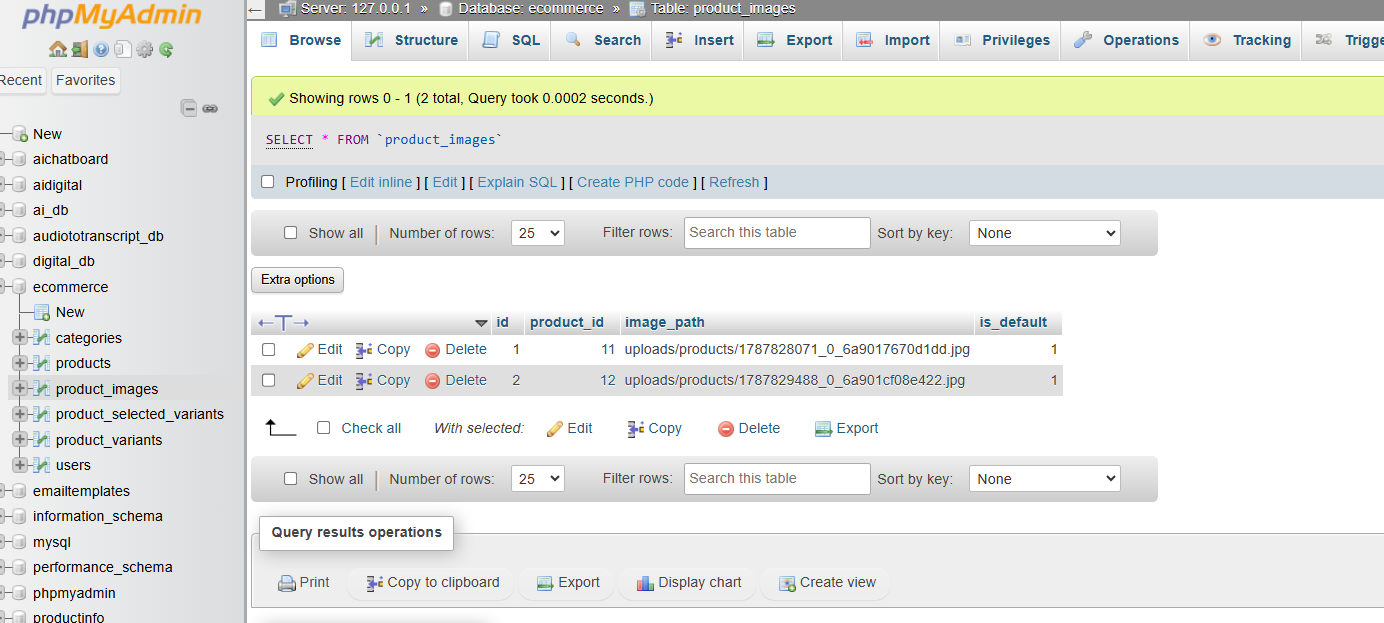
Task: Open the blue question mark documentation icon
Action: [101, 49]
